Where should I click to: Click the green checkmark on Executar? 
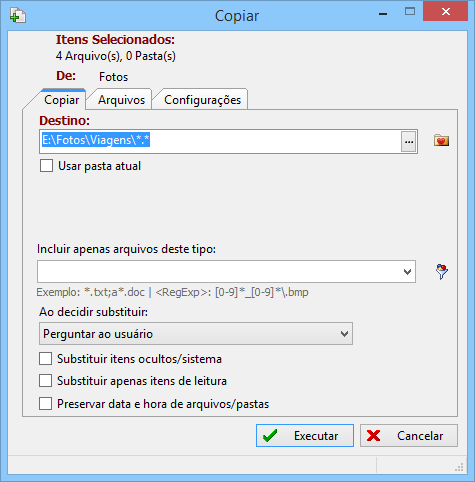pyautogui.click(x=270, y=435)
